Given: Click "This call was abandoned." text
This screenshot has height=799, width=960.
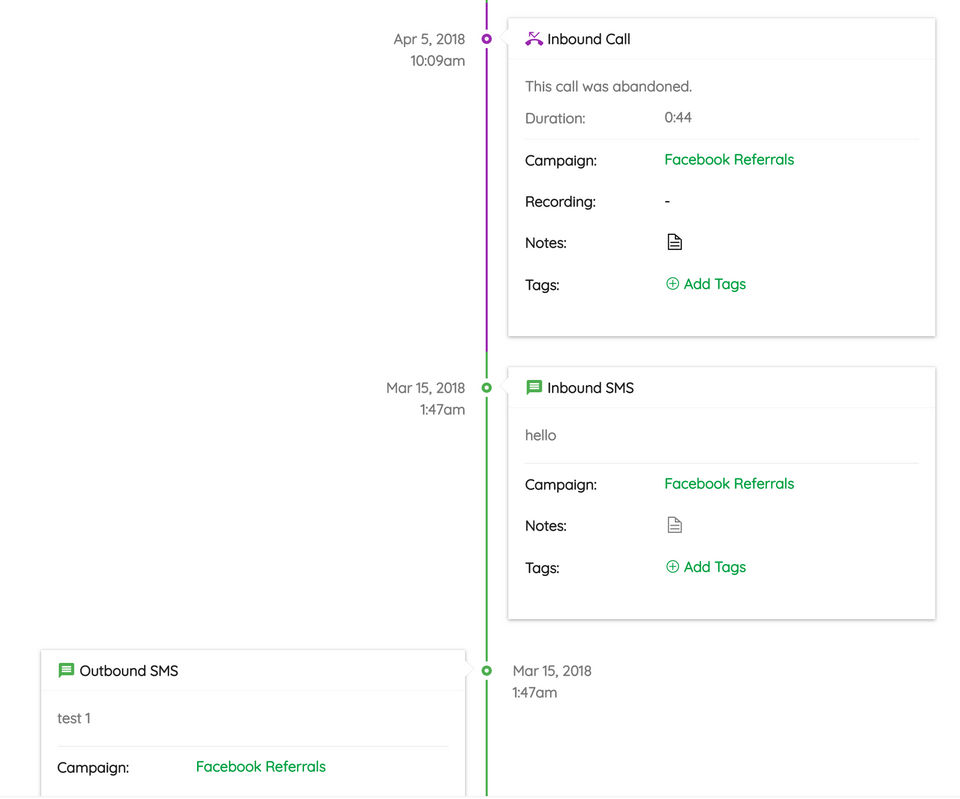Looking at the screenshot, I should click(608, 86).
